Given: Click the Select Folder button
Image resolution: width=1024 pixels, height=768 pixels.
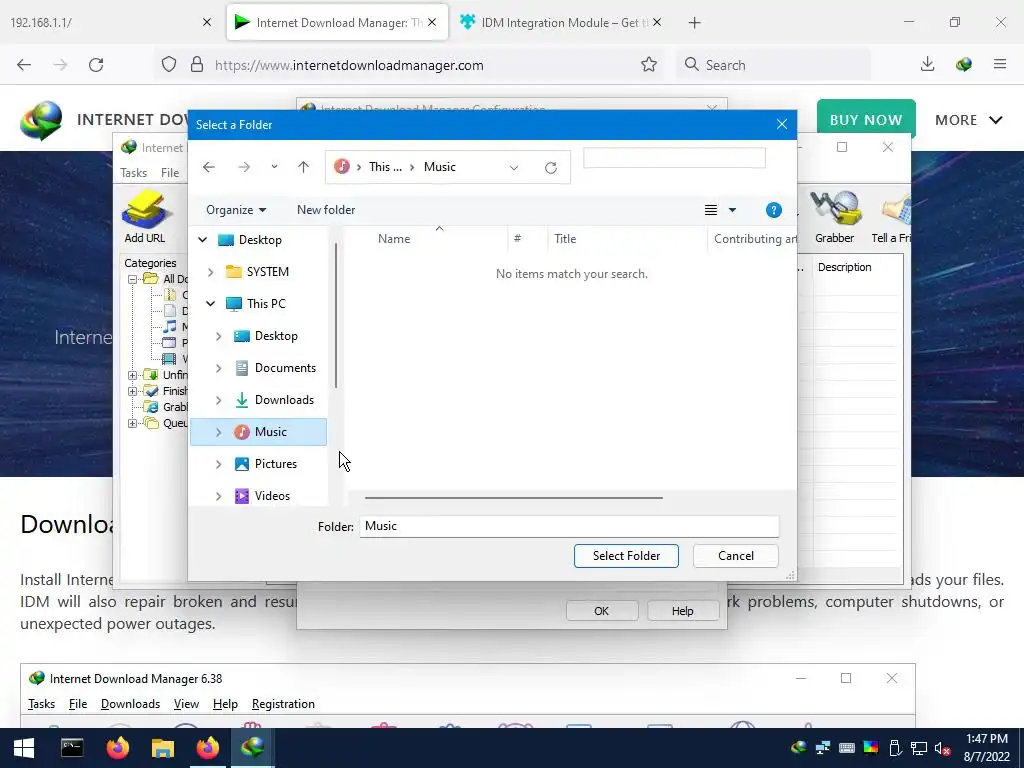Looking at the screenshot, I should click(x=626, y=556).
